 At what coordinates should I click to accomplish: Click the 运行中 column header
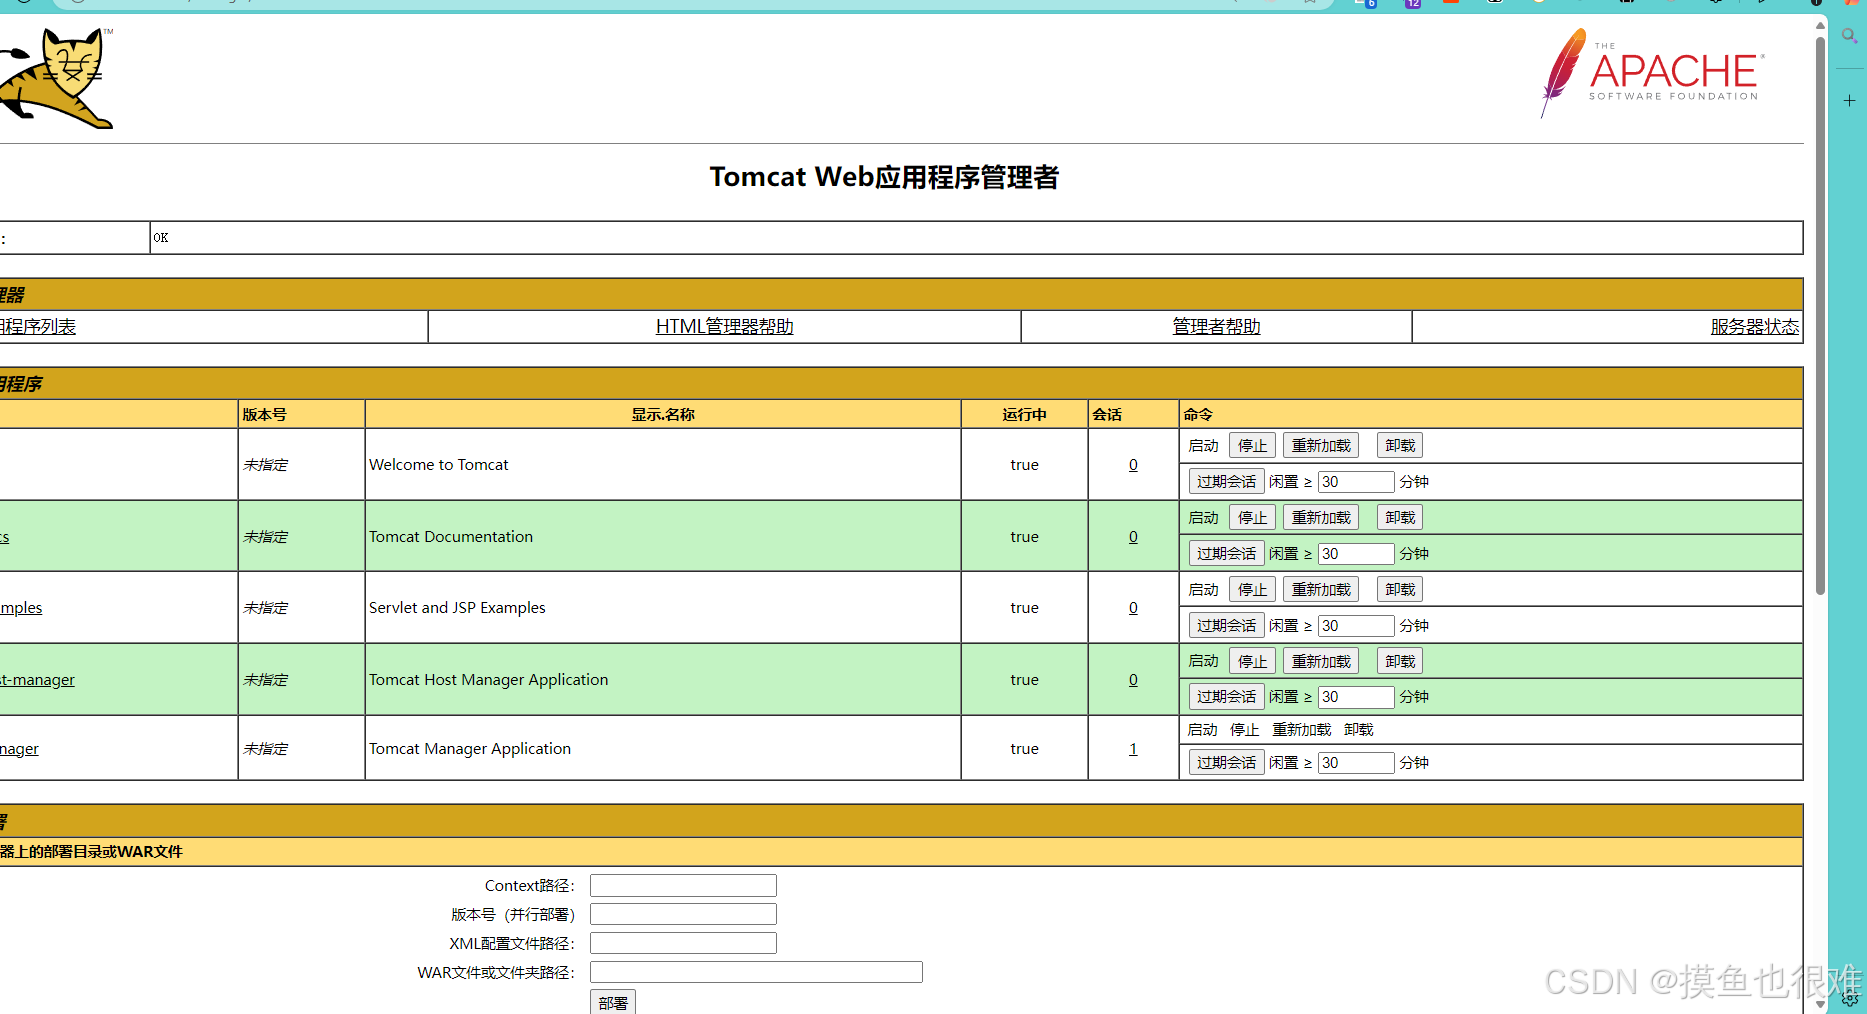coord(1024,415)
